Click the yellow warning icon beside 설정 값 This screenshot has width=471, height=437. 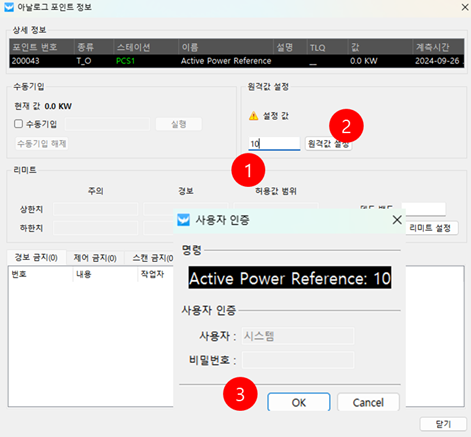254,116
